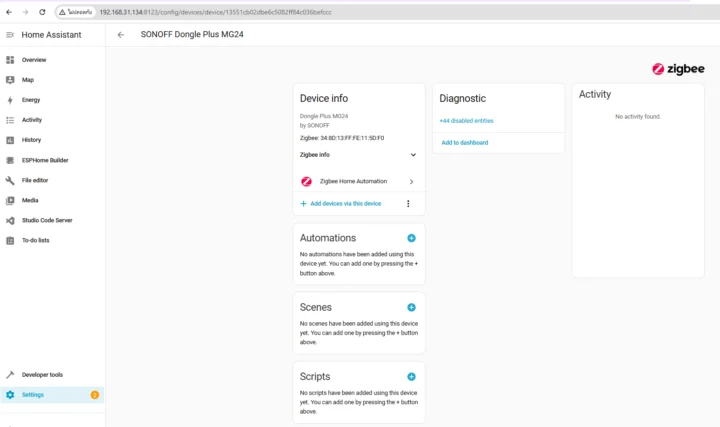Click the Scripts heading
This screenshot has width=720, height=427.
[315, 376]
